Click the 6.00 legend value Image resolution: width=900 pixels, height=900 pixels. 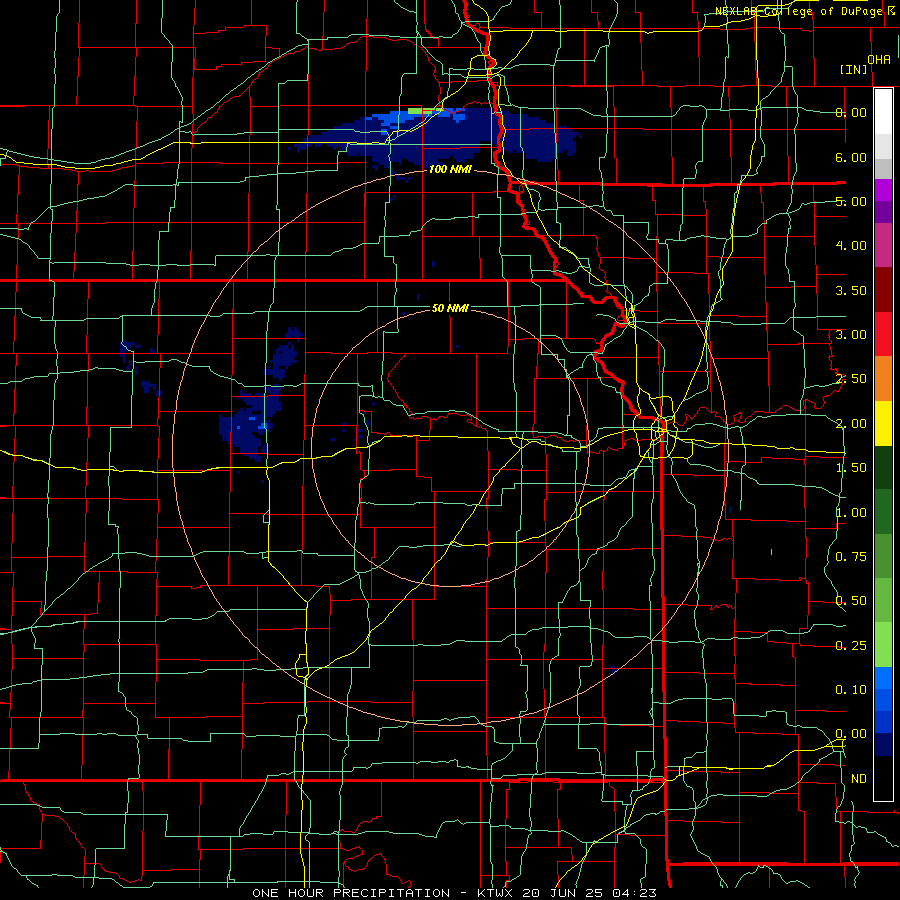pos(851,157)
